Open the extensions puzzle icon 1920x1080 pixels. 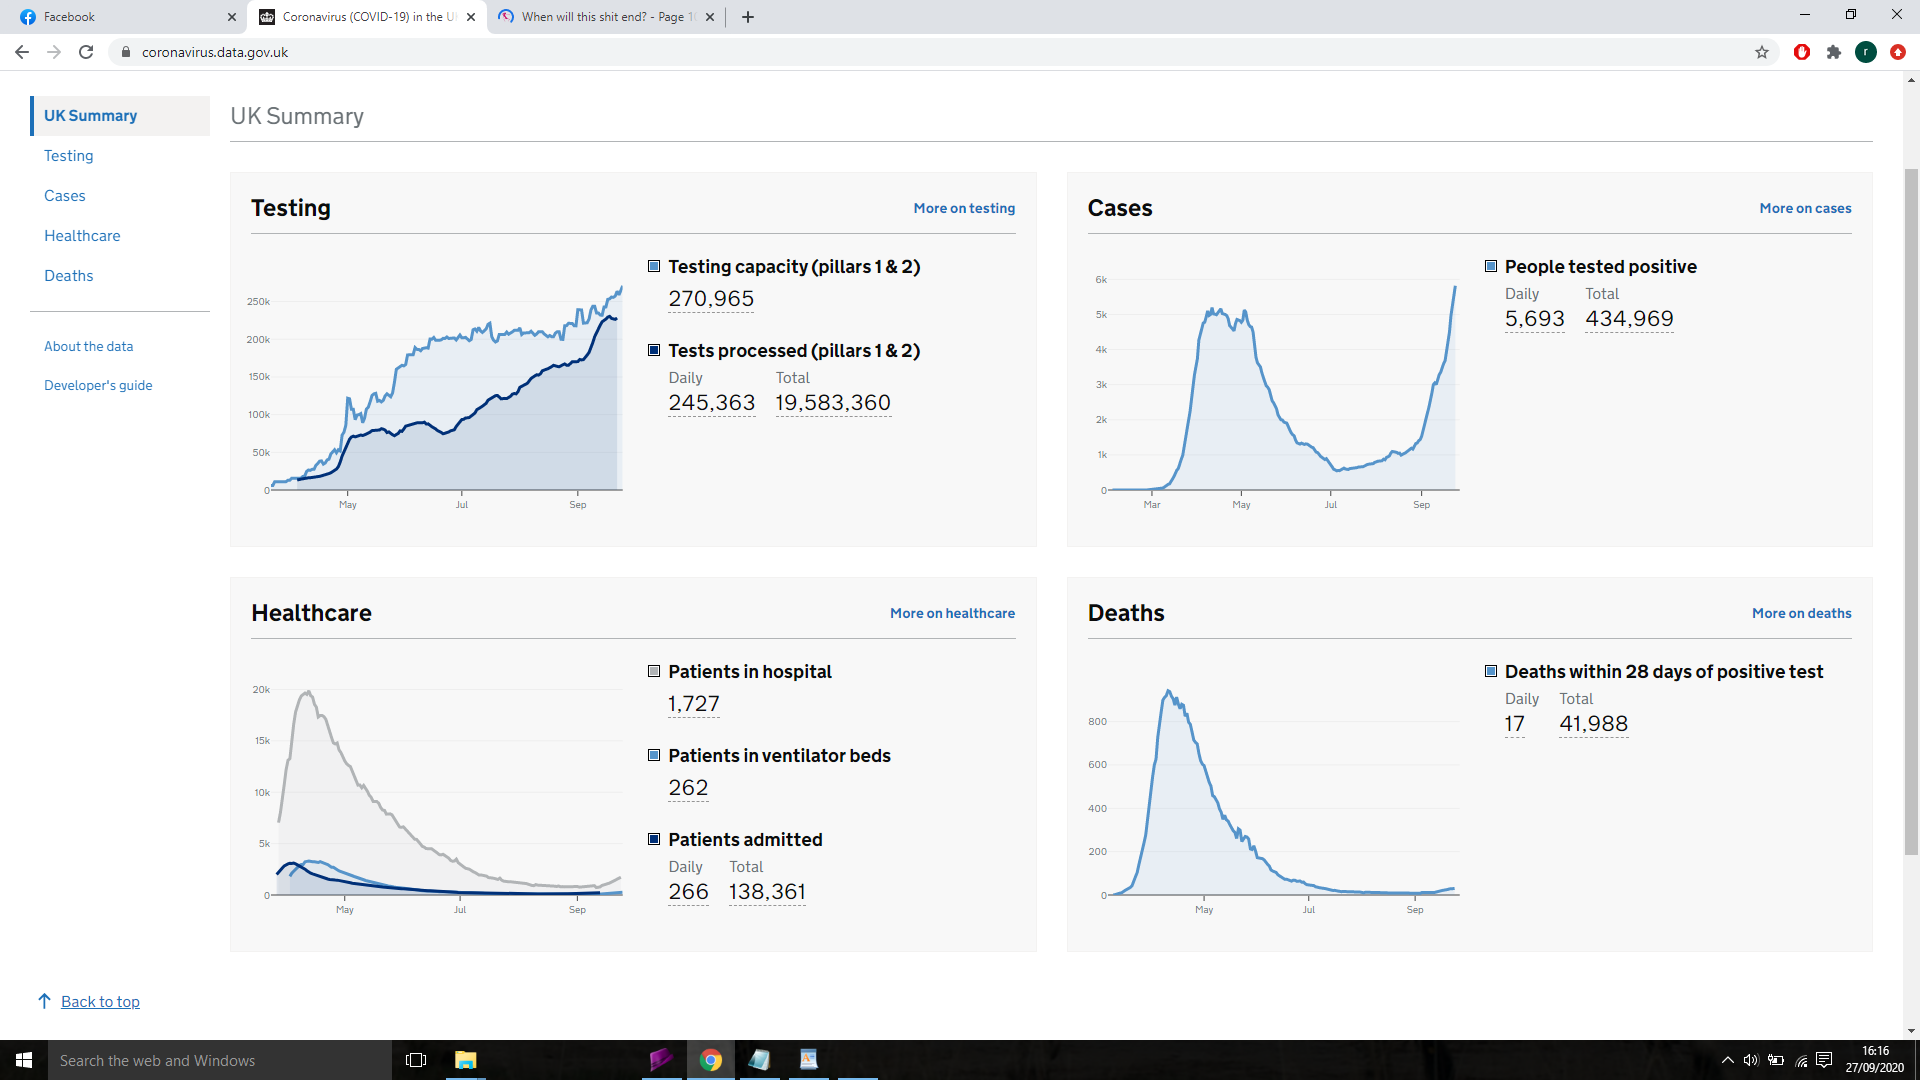pos(1834,52)
